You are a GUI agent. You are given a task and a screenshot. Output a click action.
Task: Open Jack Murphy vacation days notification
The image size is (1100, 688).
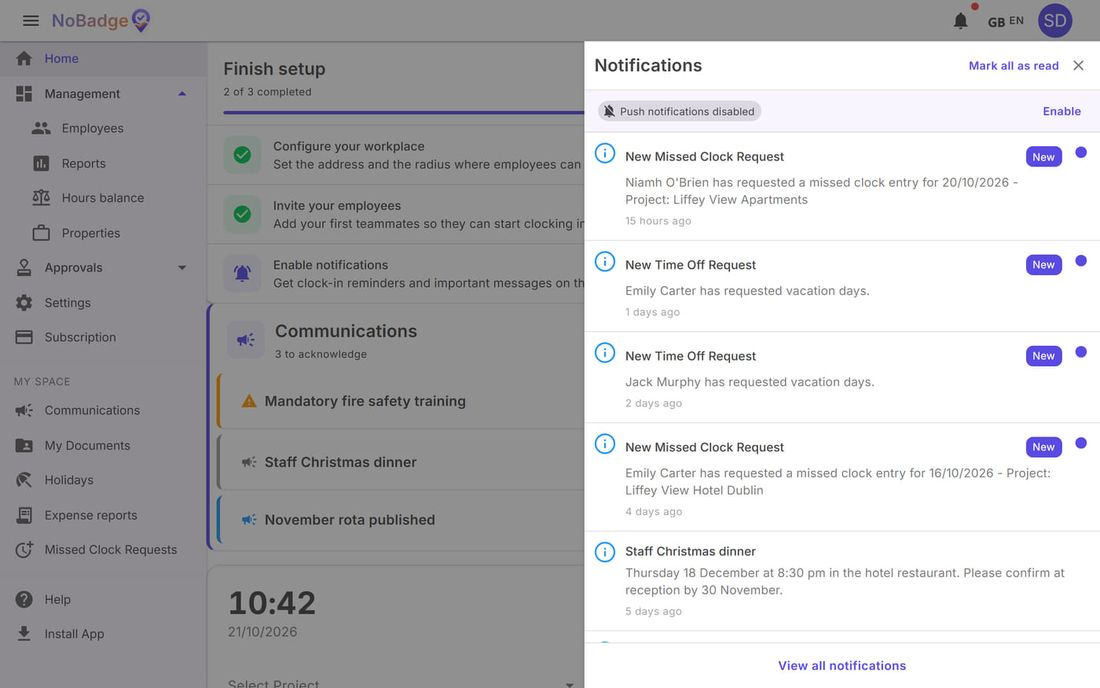[x=842, y=377]
